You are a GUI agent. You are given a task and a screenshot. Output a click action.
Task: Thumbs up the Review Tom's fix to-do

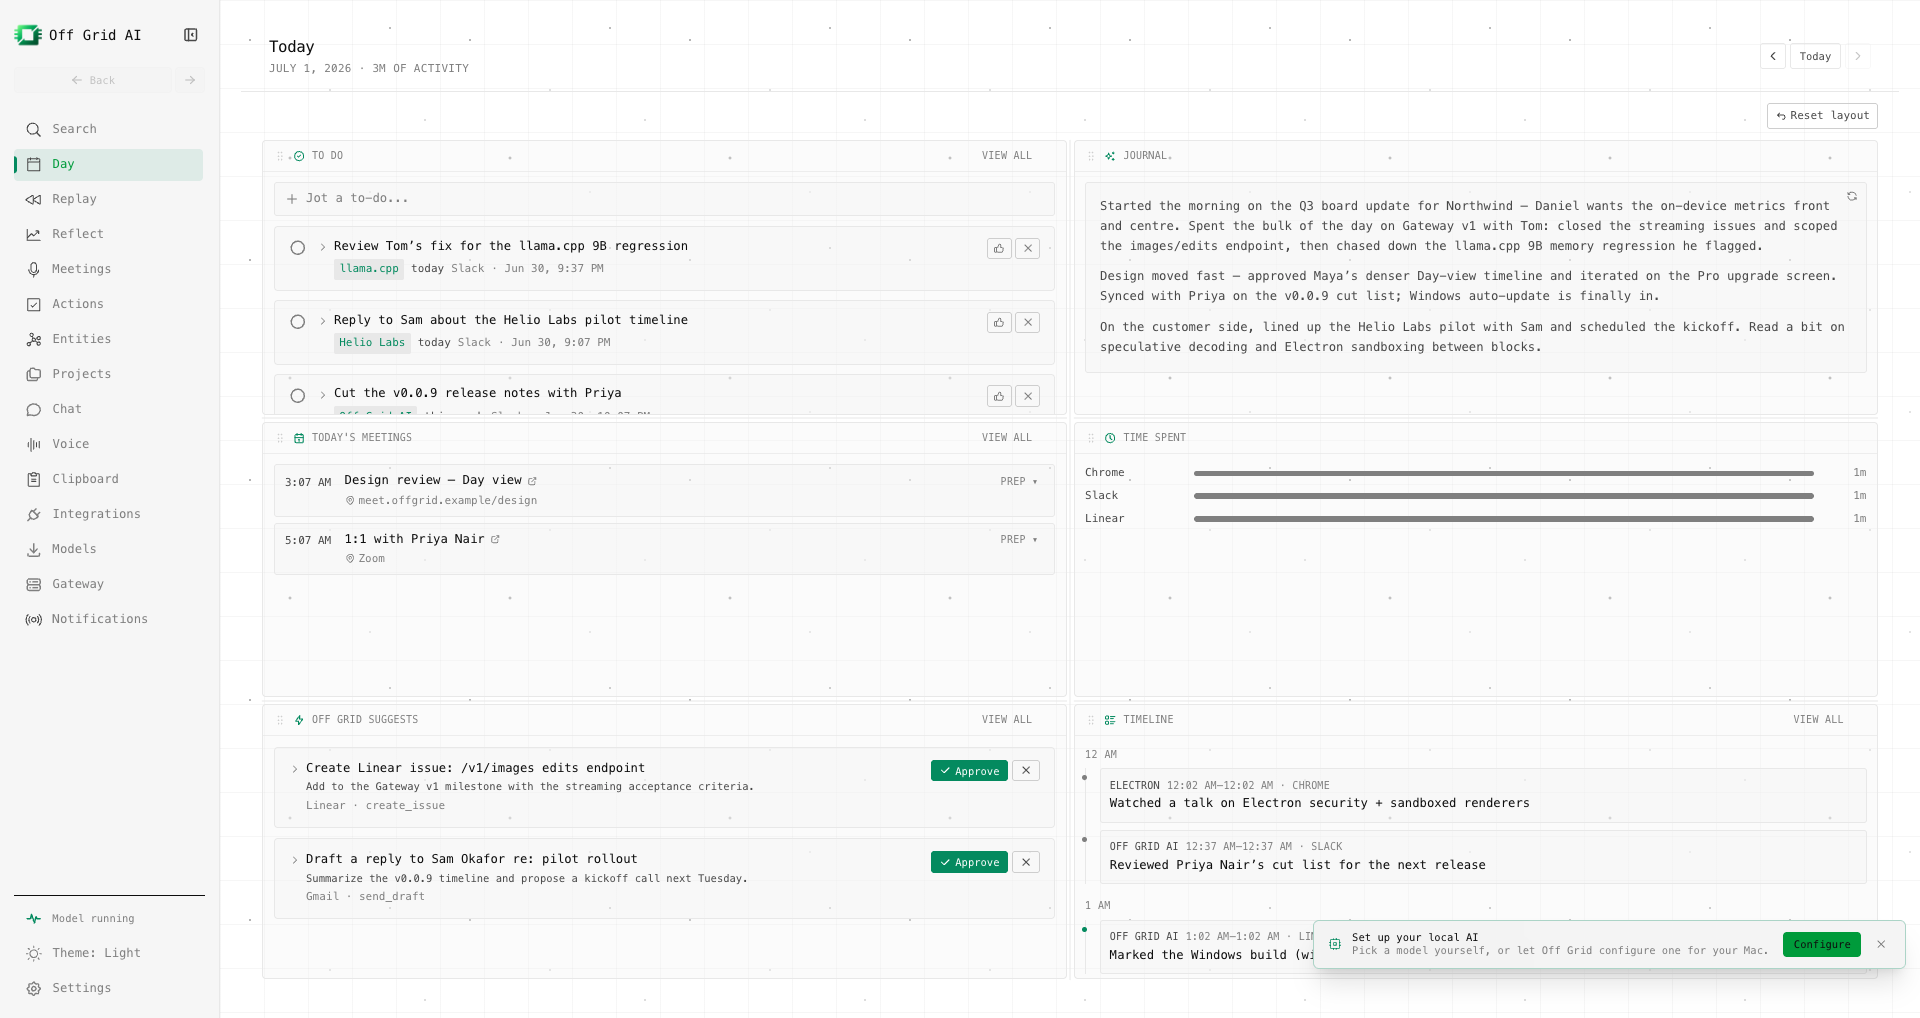coord(999,248)
